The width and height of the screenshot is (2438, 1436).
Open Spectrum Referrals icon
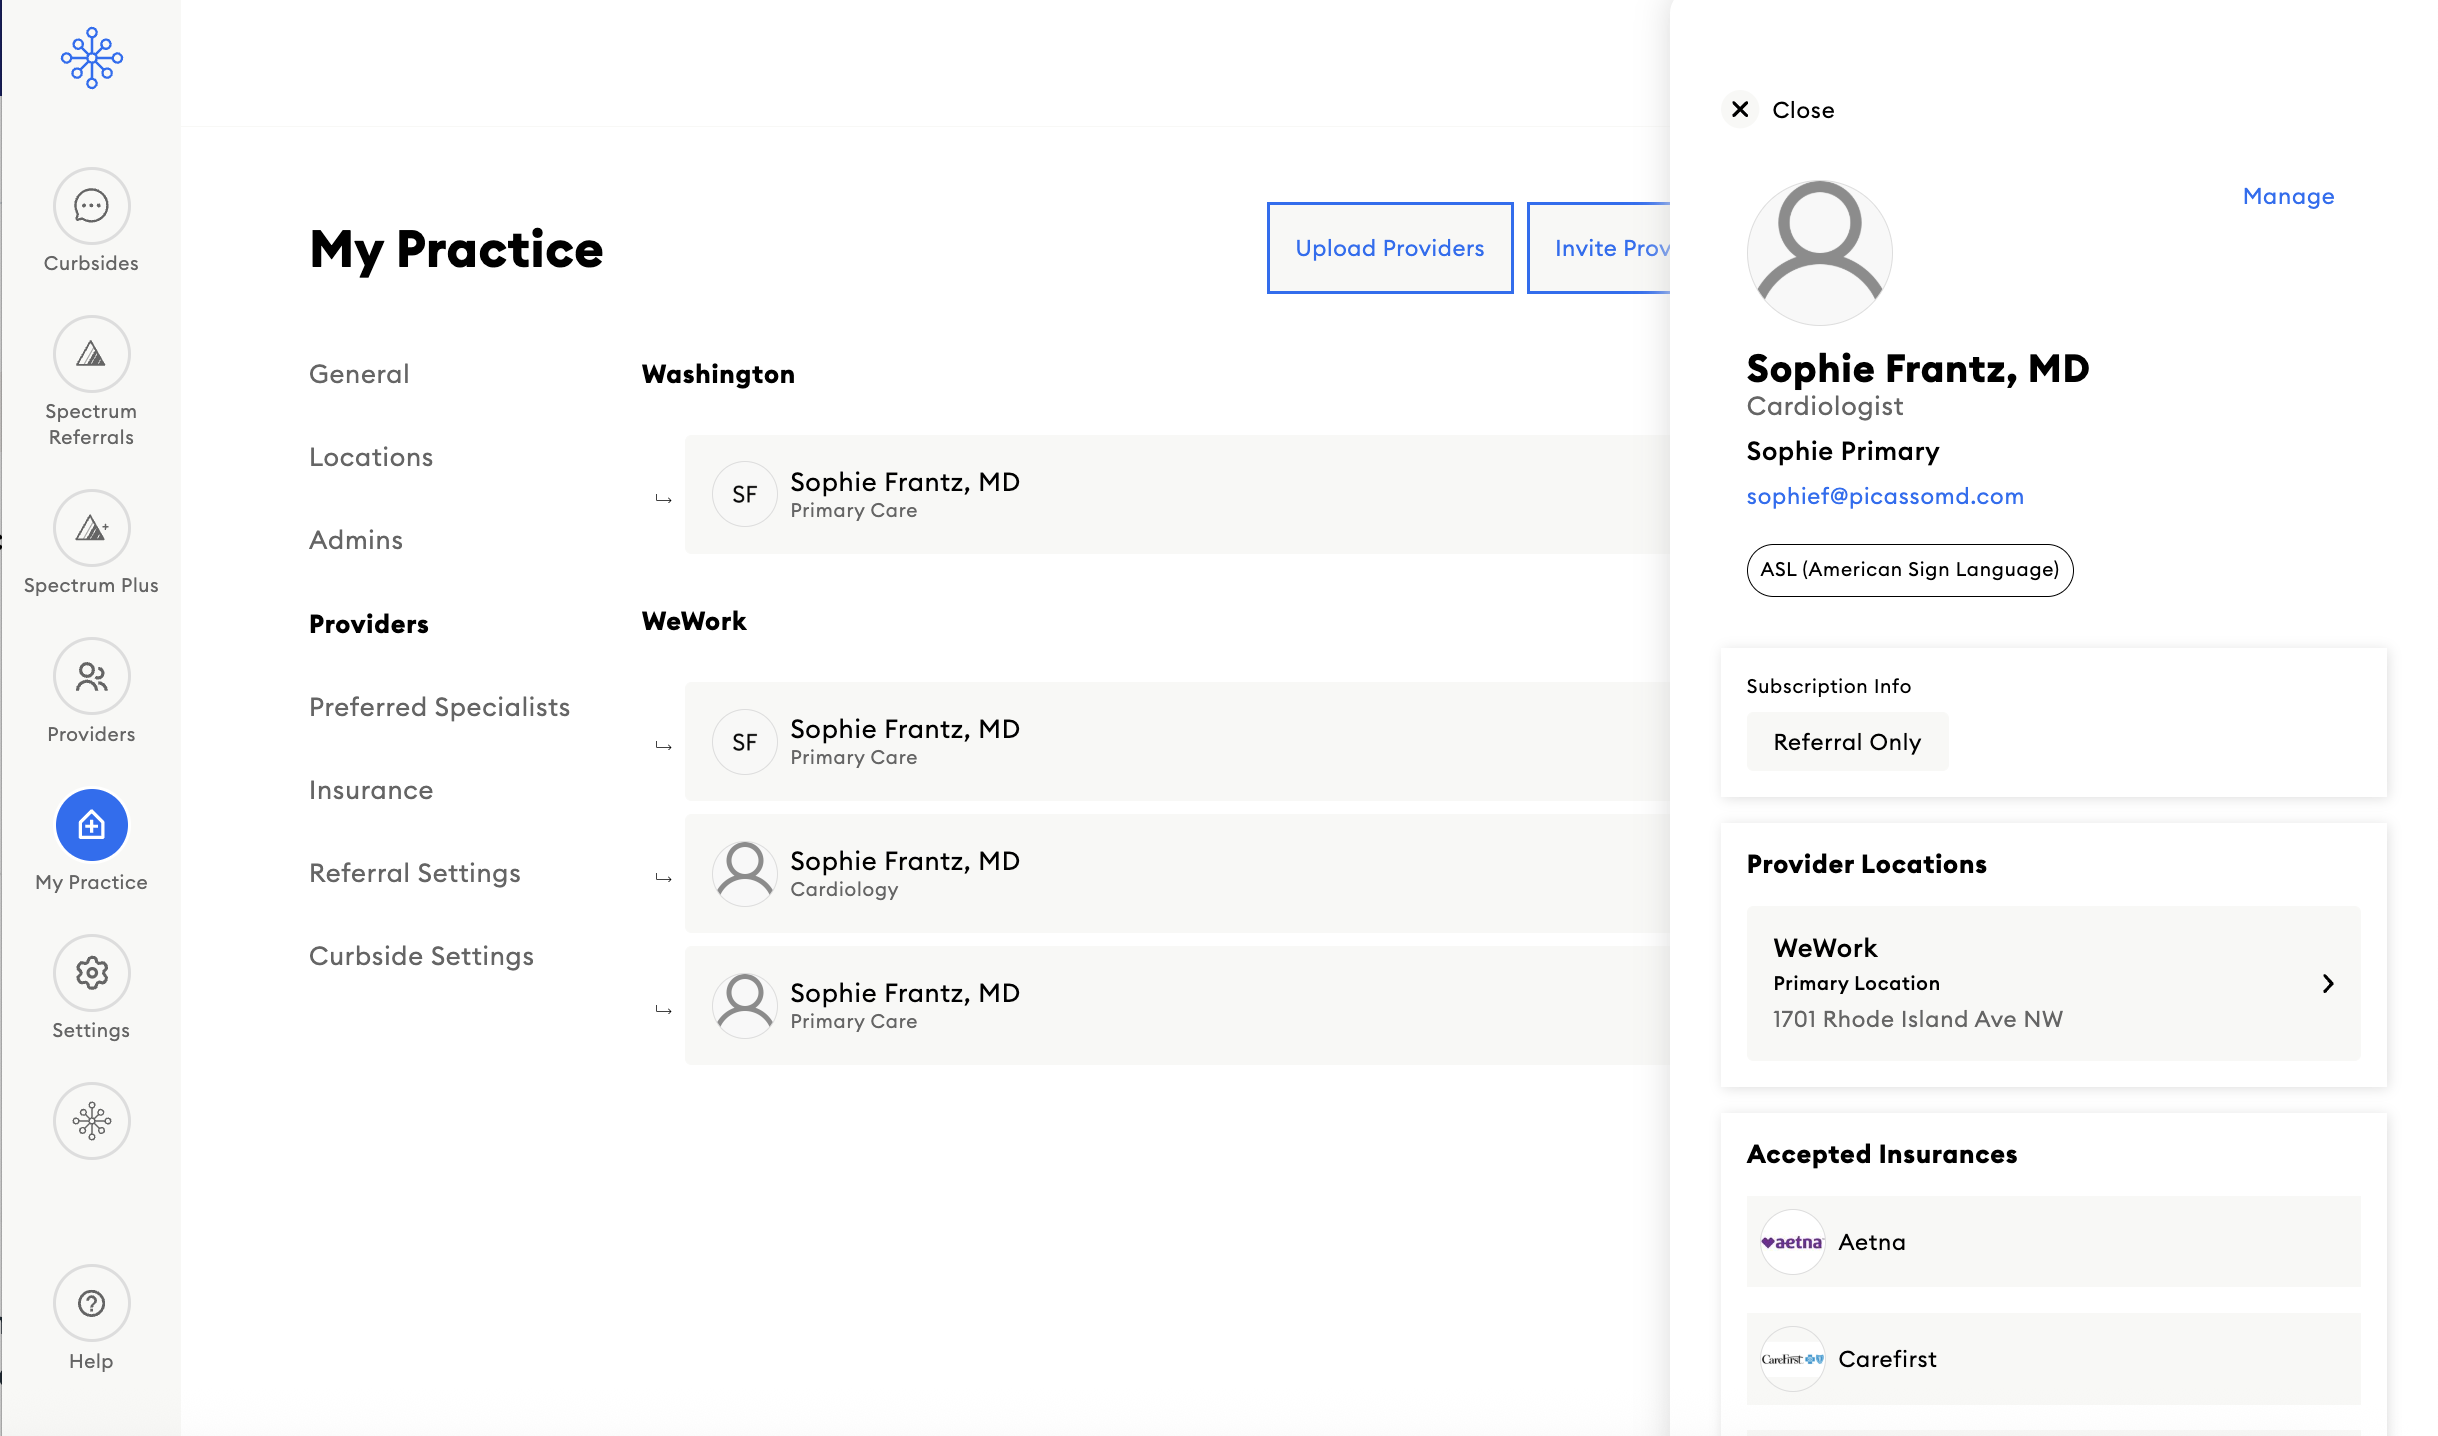91,355
